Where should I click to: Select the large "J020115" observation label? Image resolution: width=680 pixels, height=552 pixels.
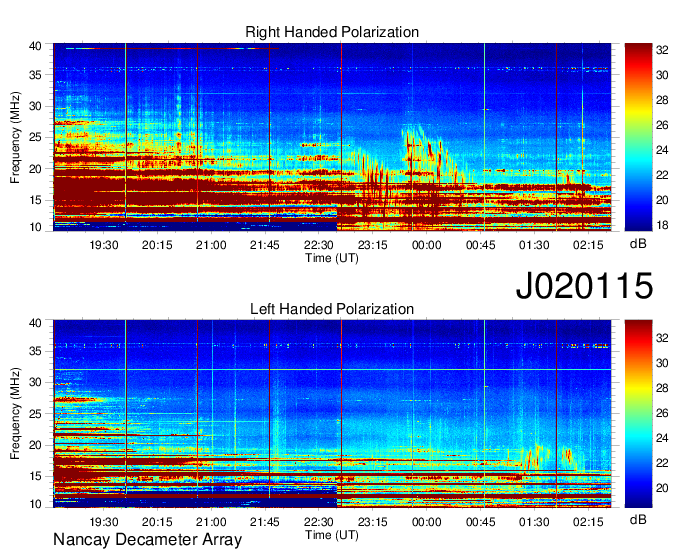(584, 286)
